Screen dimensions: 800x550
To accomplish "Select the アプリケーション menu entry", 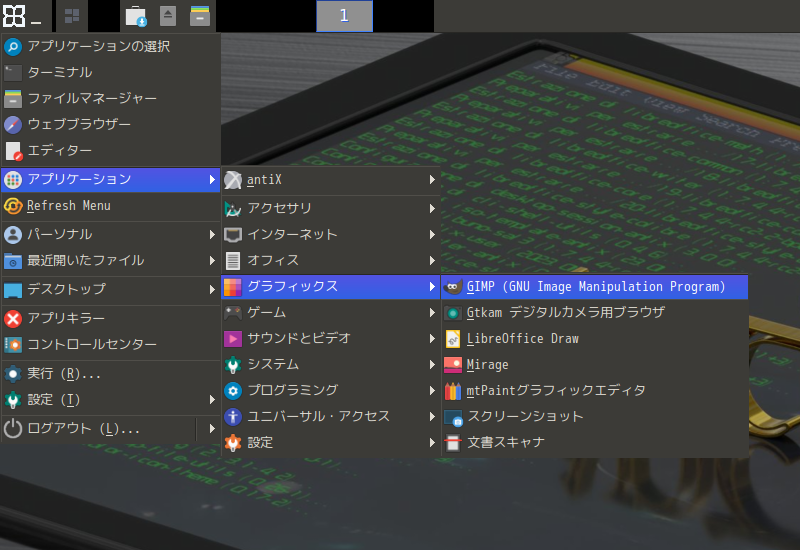I will 111,180.
